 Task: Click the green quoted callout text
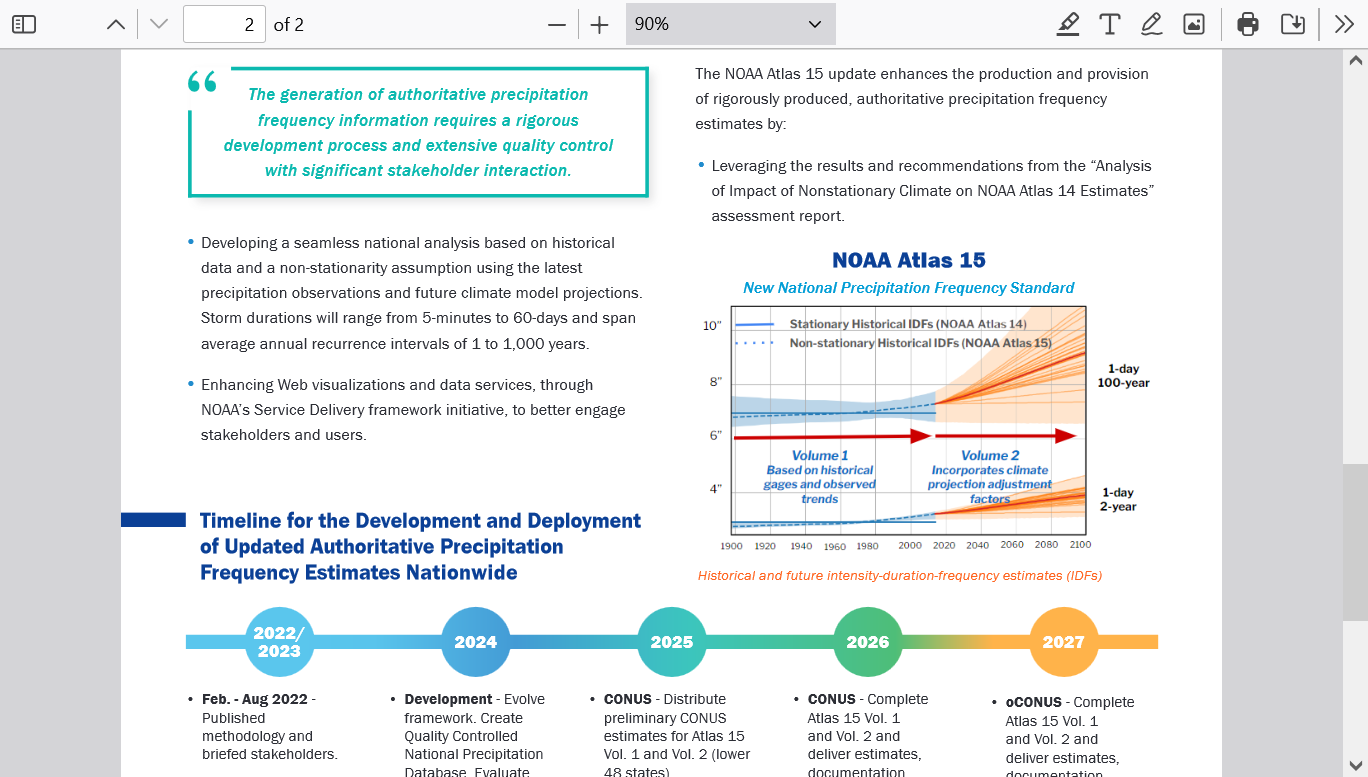click(418, 132)
